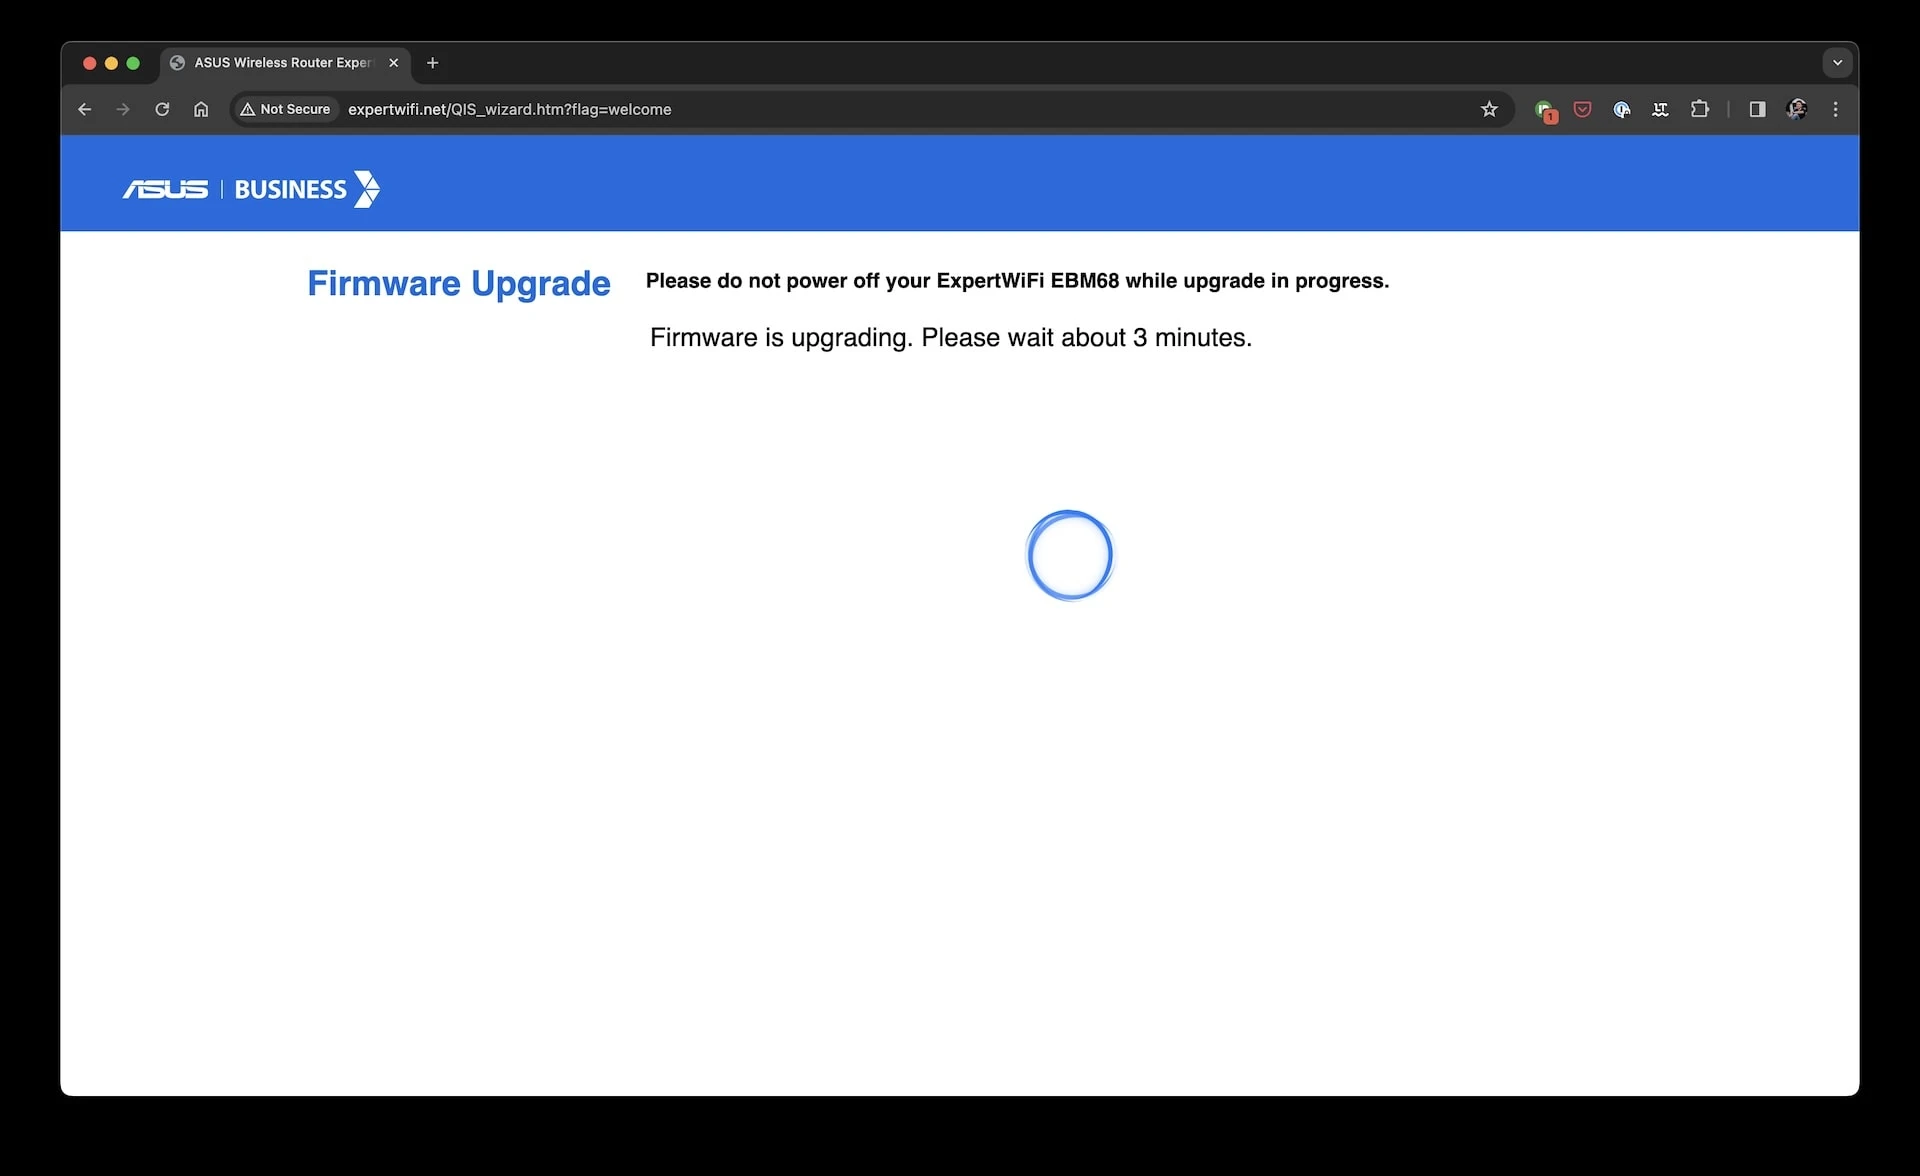Click the browser forward arrow

tap(123, 109)
